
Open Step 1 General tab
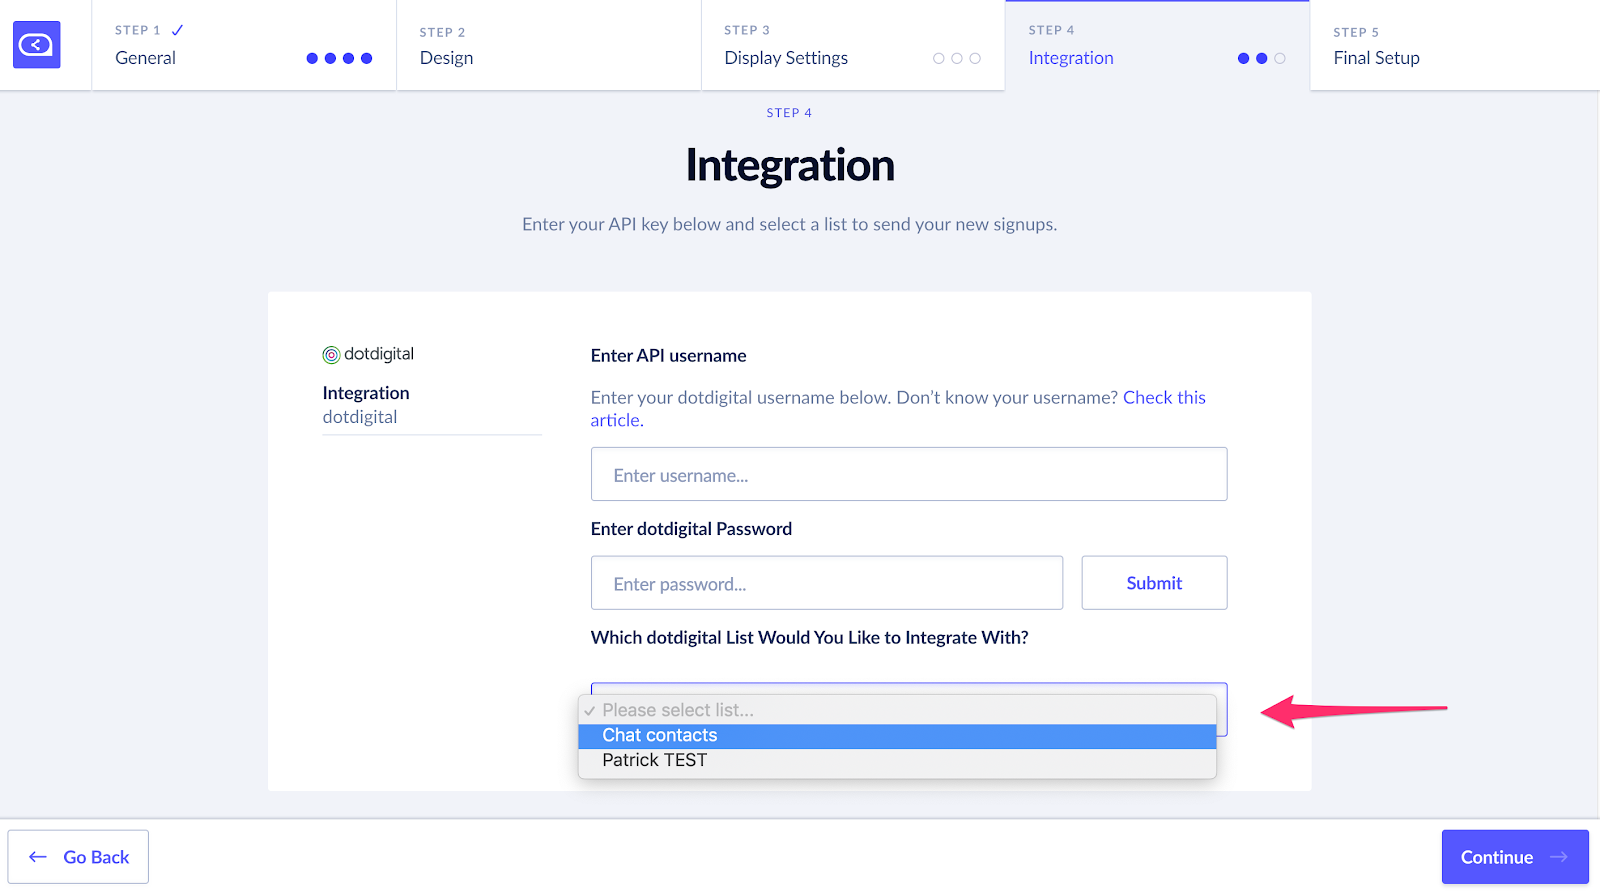244,45
